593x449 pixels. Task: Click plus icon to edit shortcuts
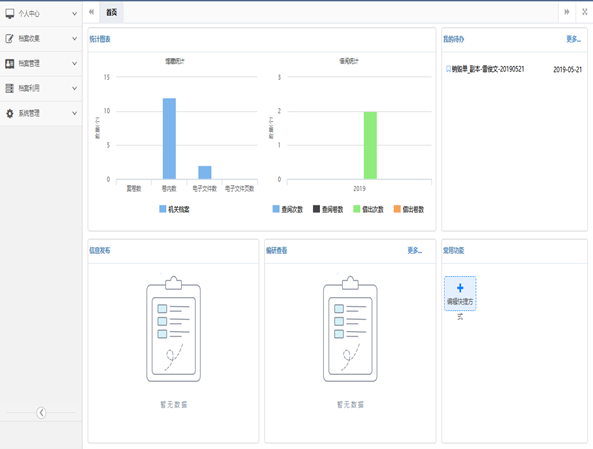[x=460, y=288]
